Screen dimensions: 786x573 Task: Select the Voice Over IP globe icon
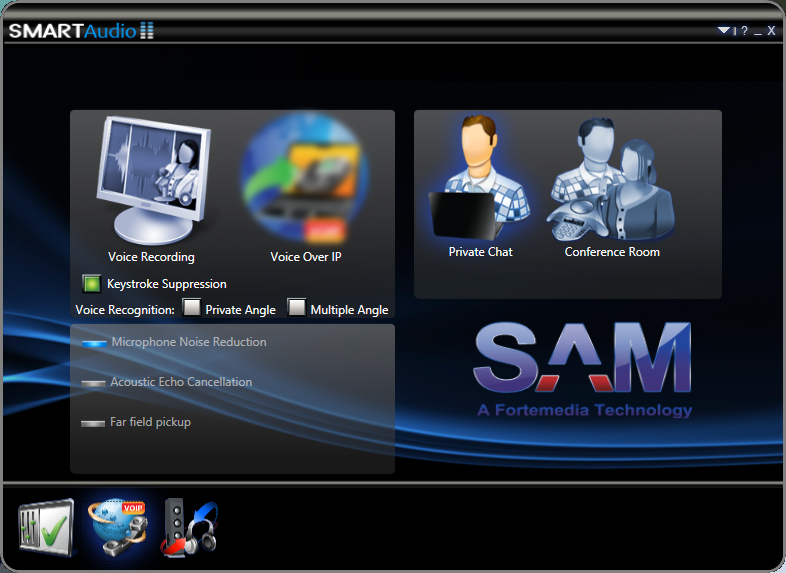(x=305, y=178)
